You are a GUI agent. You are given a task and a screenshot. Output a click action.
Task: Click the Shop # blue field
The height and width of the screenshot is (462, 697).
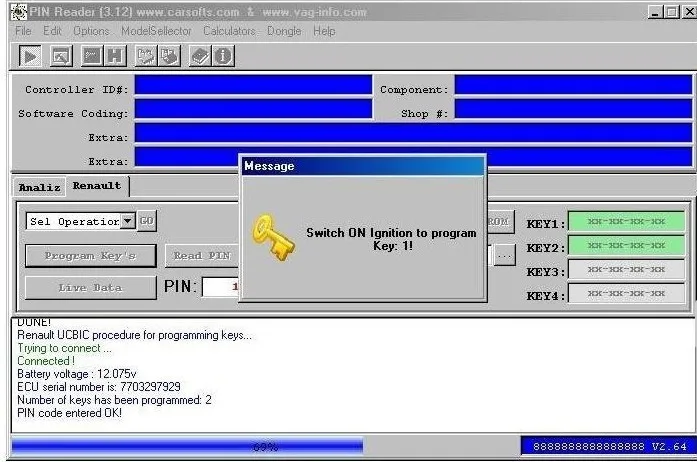(573, 109)
